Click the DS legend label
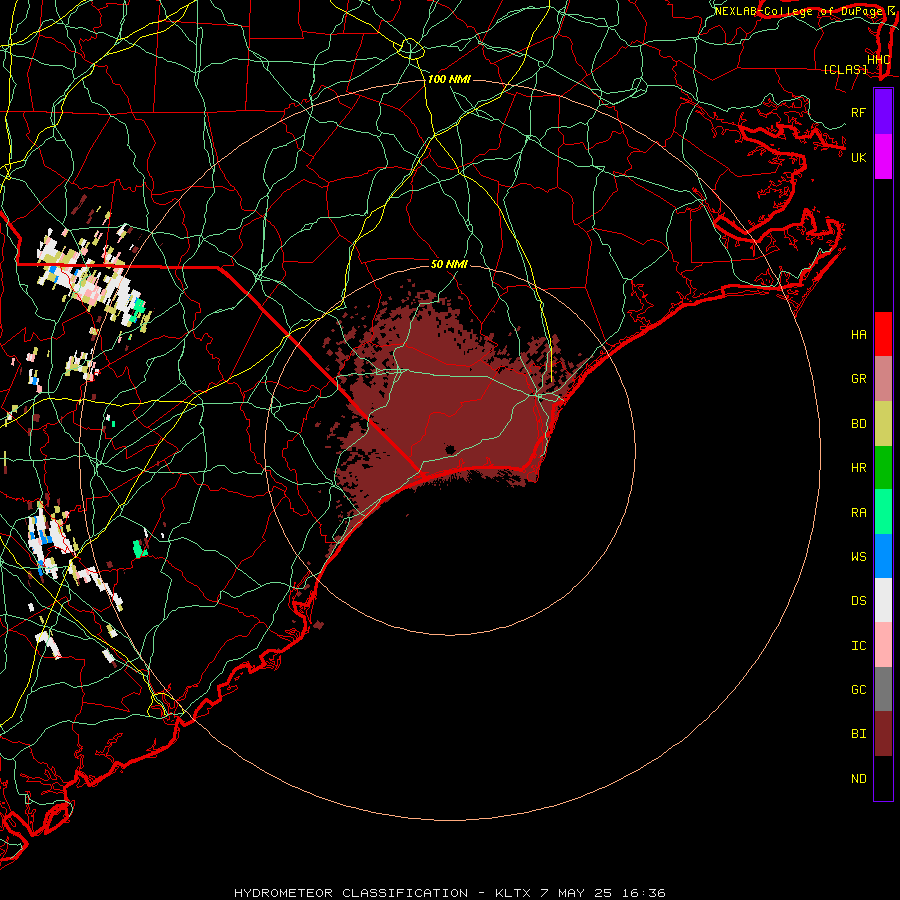The image size is (900, 900). 858,601
